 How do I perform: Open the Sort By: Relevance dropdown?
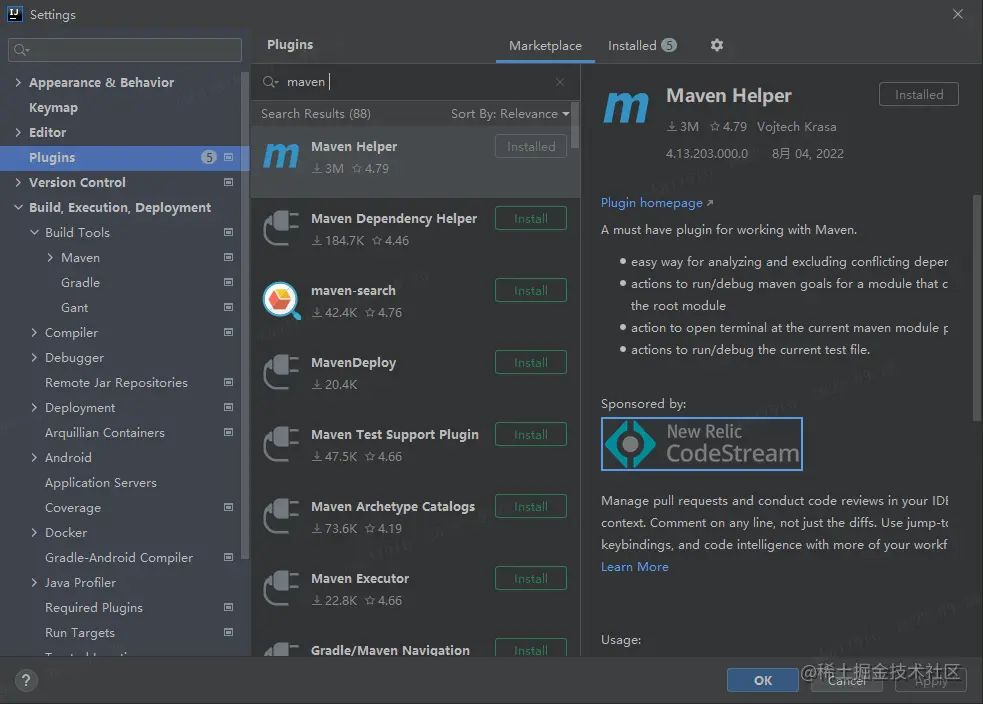(x=510, y=114)
